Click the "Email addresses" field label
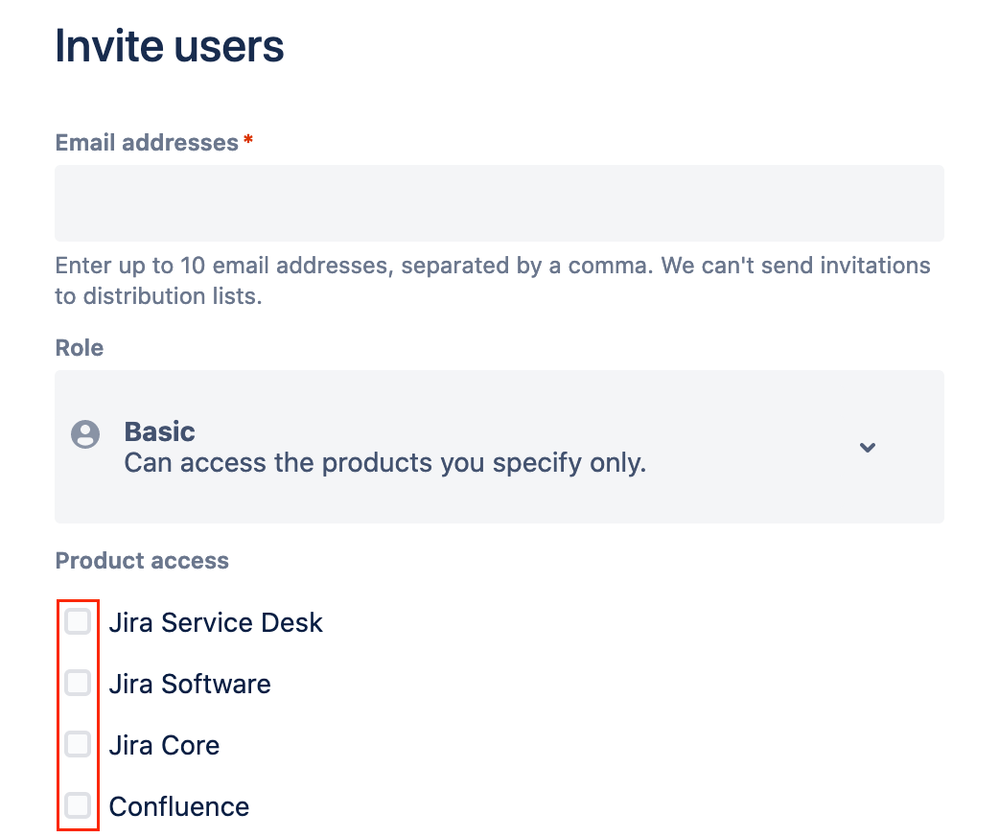This screenshot has width=999, height=838. (x=146, y=143)
